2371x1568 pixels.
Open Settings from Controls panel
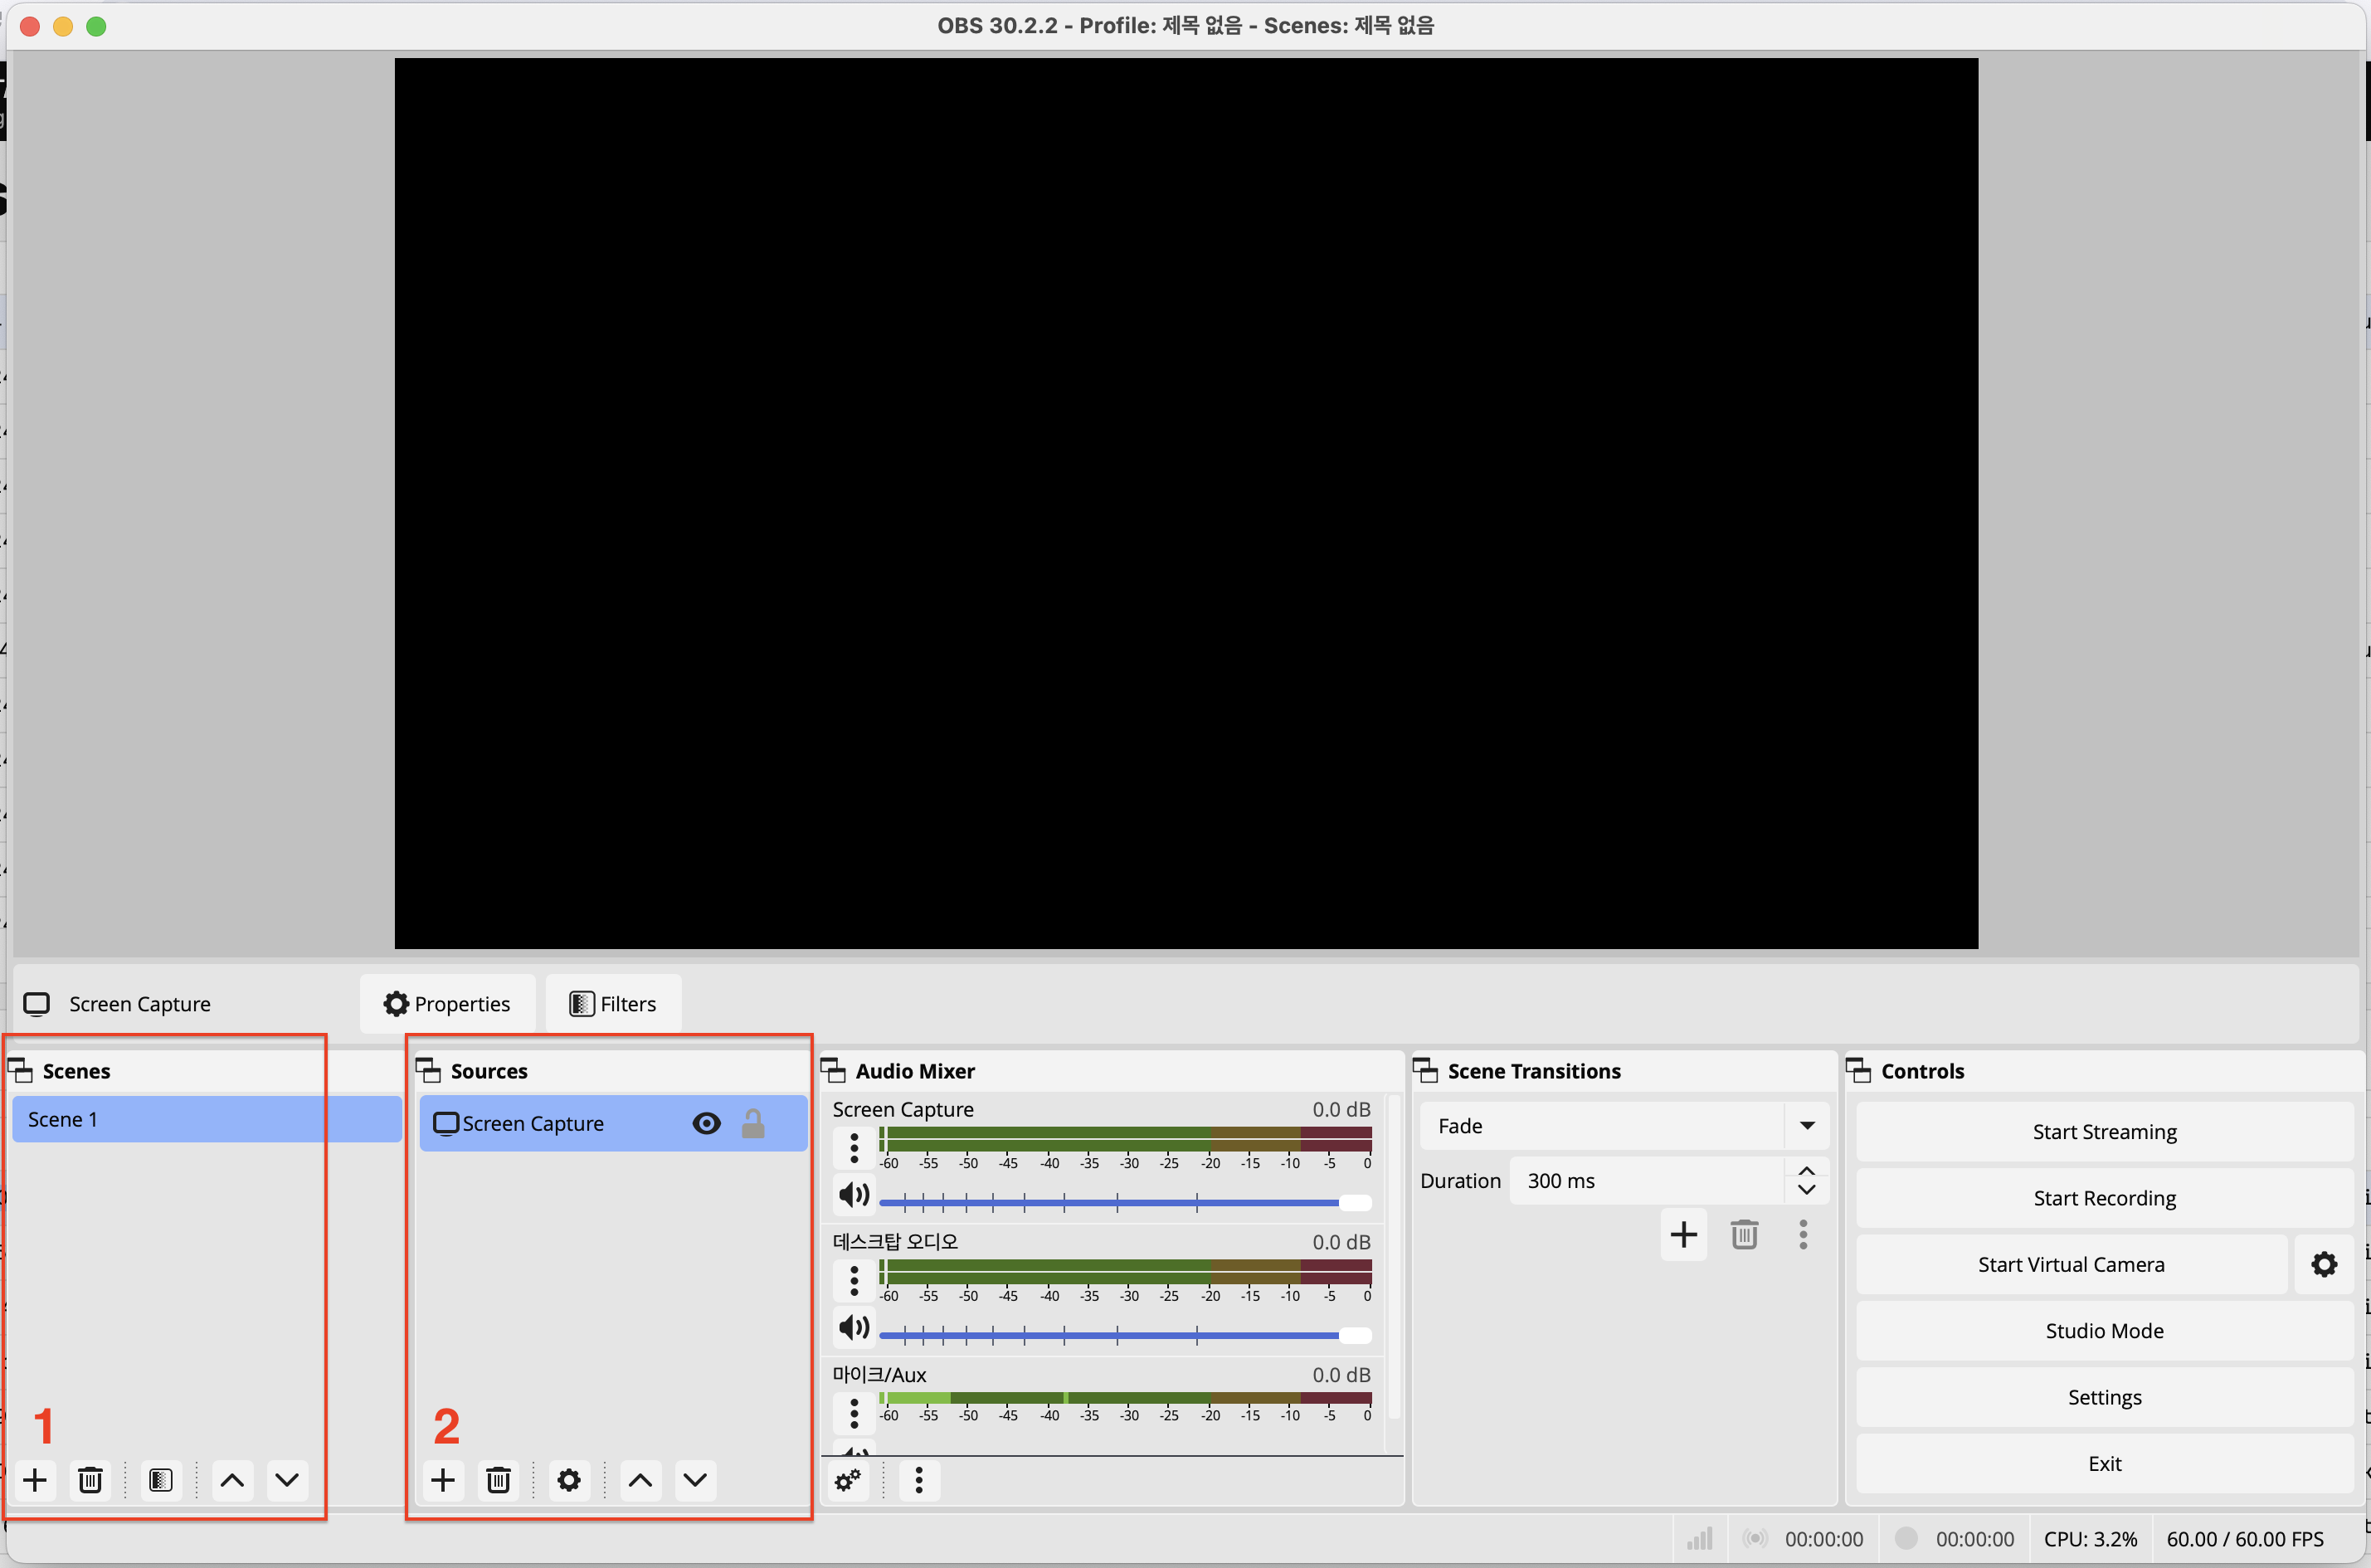click(2104, 1397)
